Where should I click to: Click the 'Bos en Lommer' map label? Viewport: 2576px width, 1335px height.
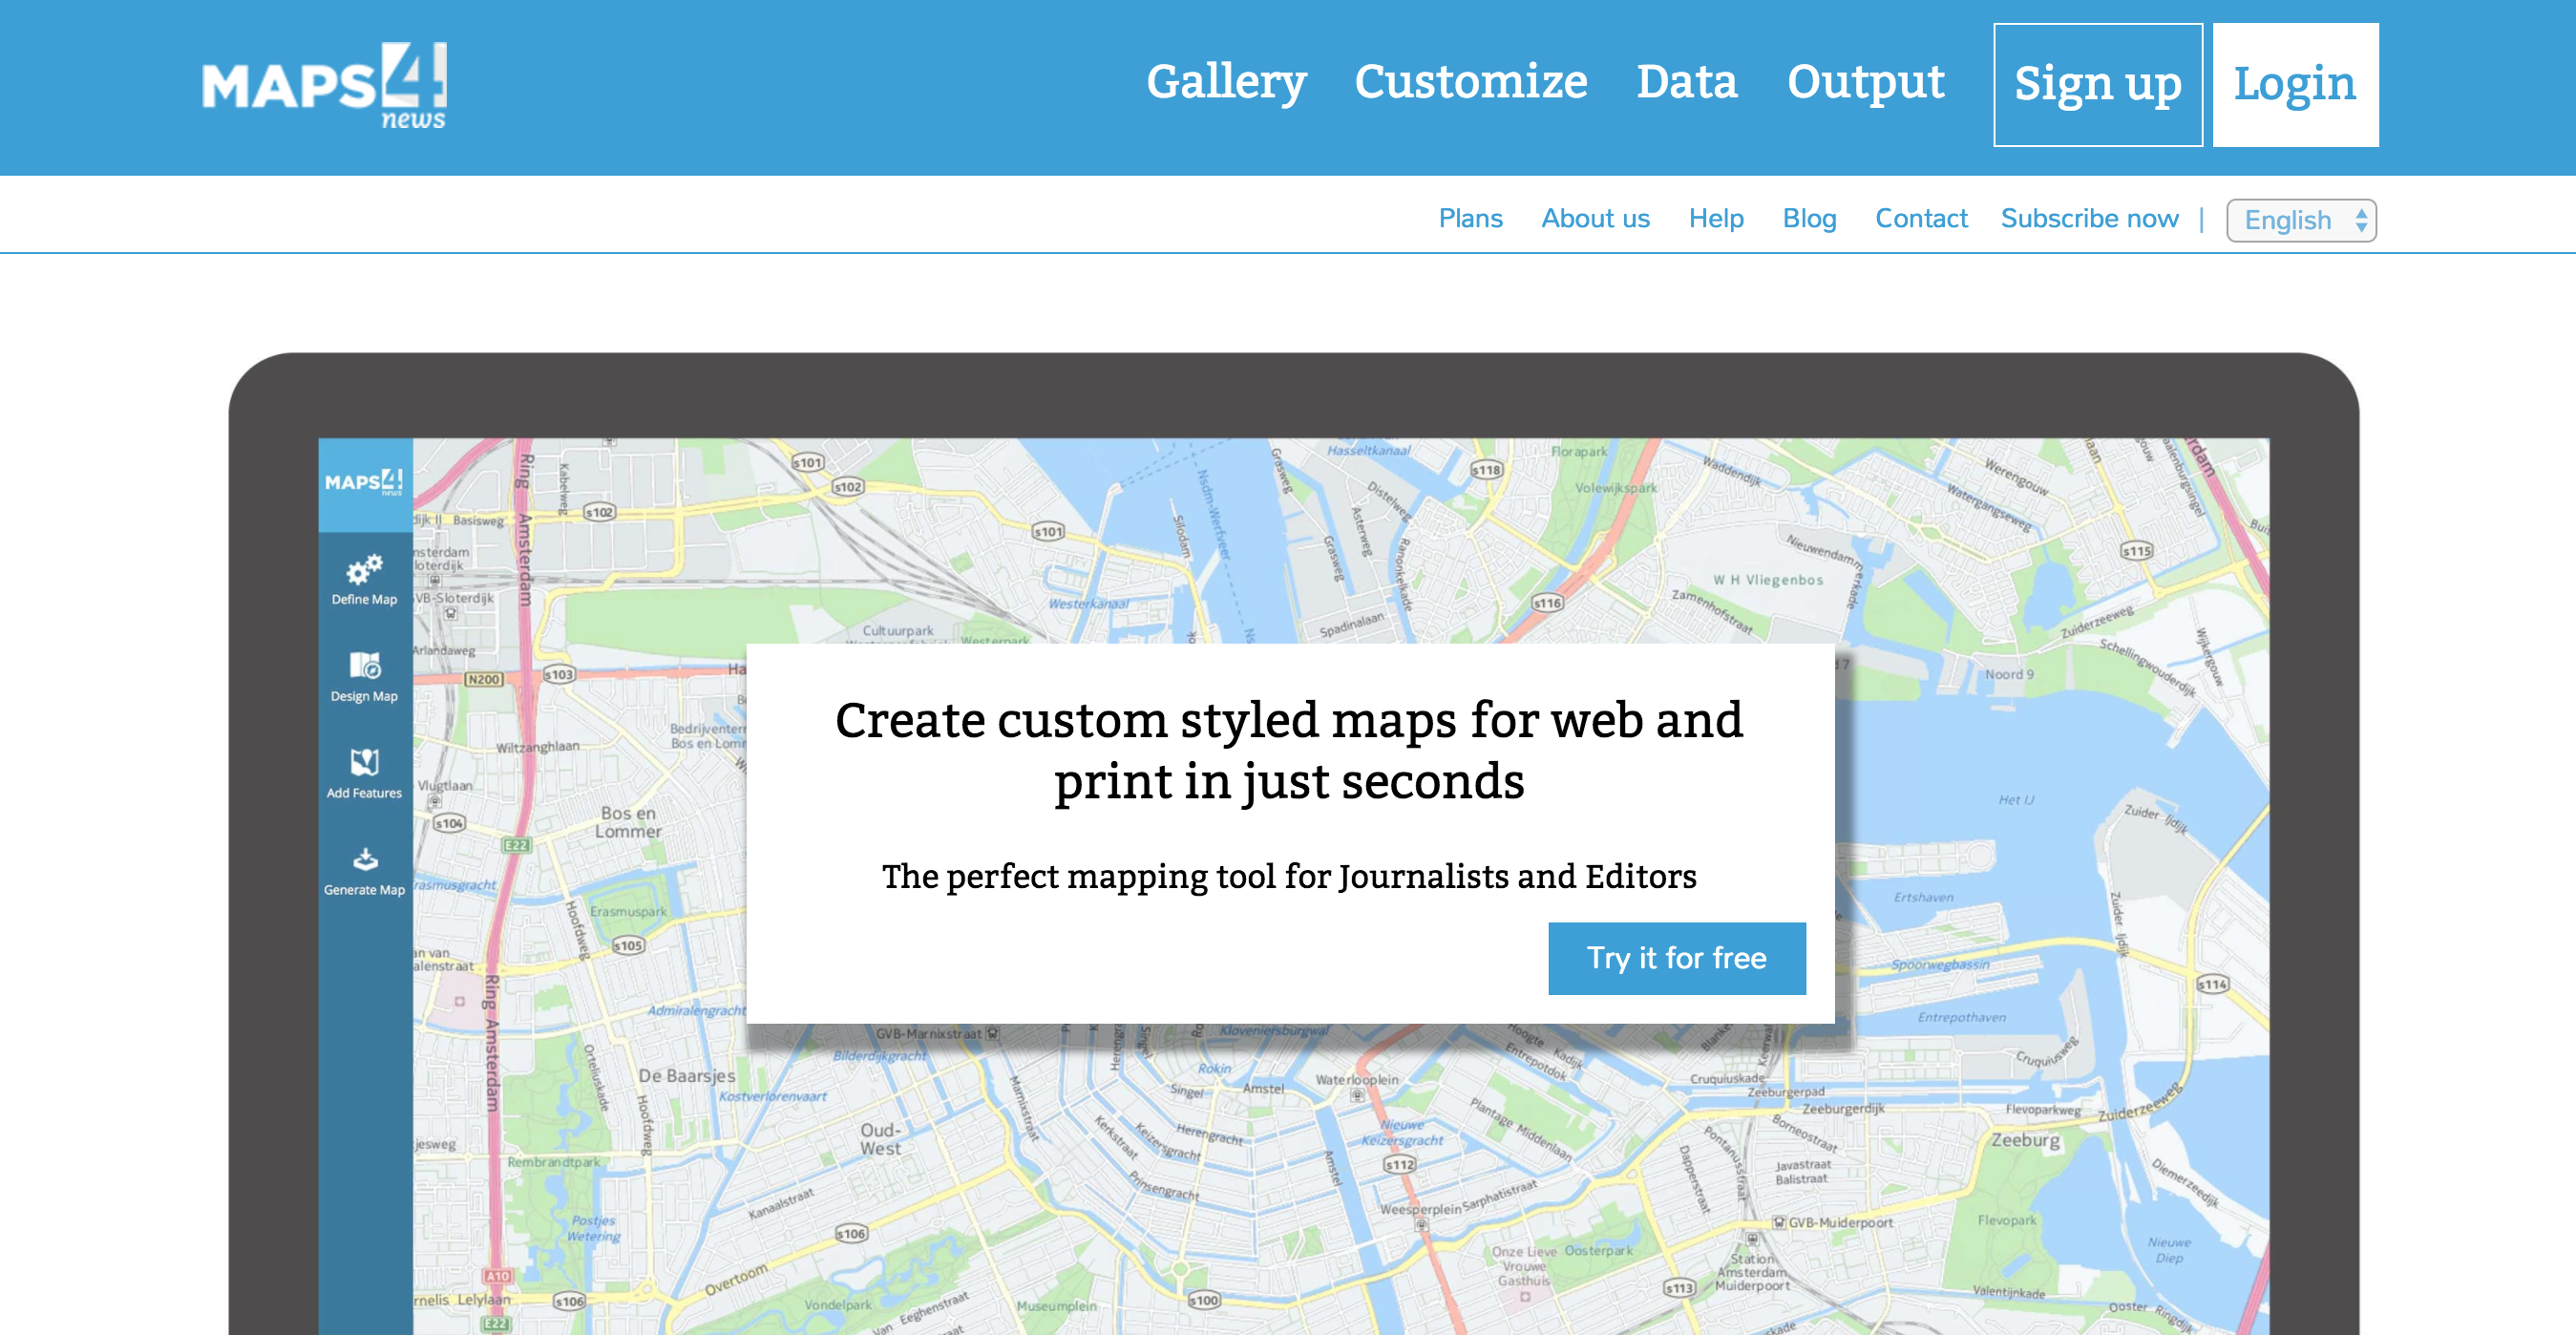[x=628, y=821]
